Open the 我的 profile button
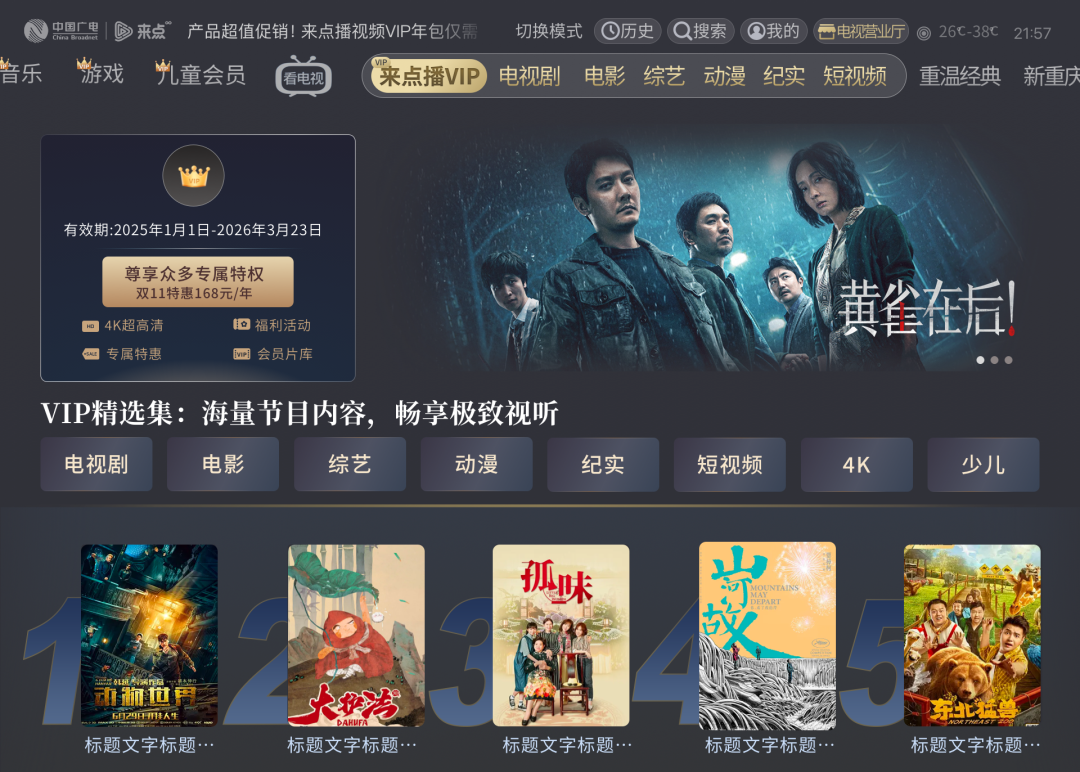The width and height of the screenshot is (1080, 772). pyautogui.click(x=773, y=31)
